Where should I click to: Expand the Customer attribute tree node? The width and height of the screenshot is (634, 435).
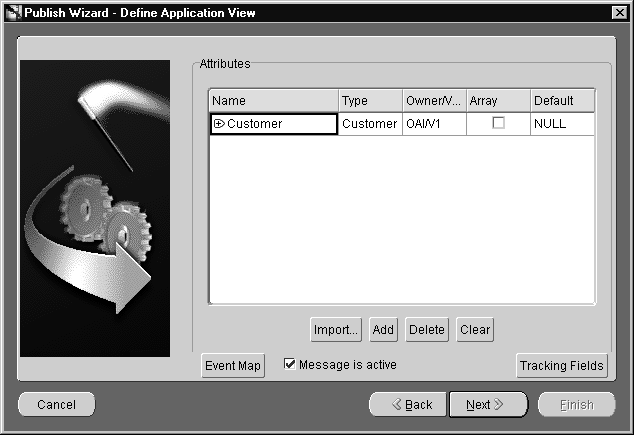[219, 124]
